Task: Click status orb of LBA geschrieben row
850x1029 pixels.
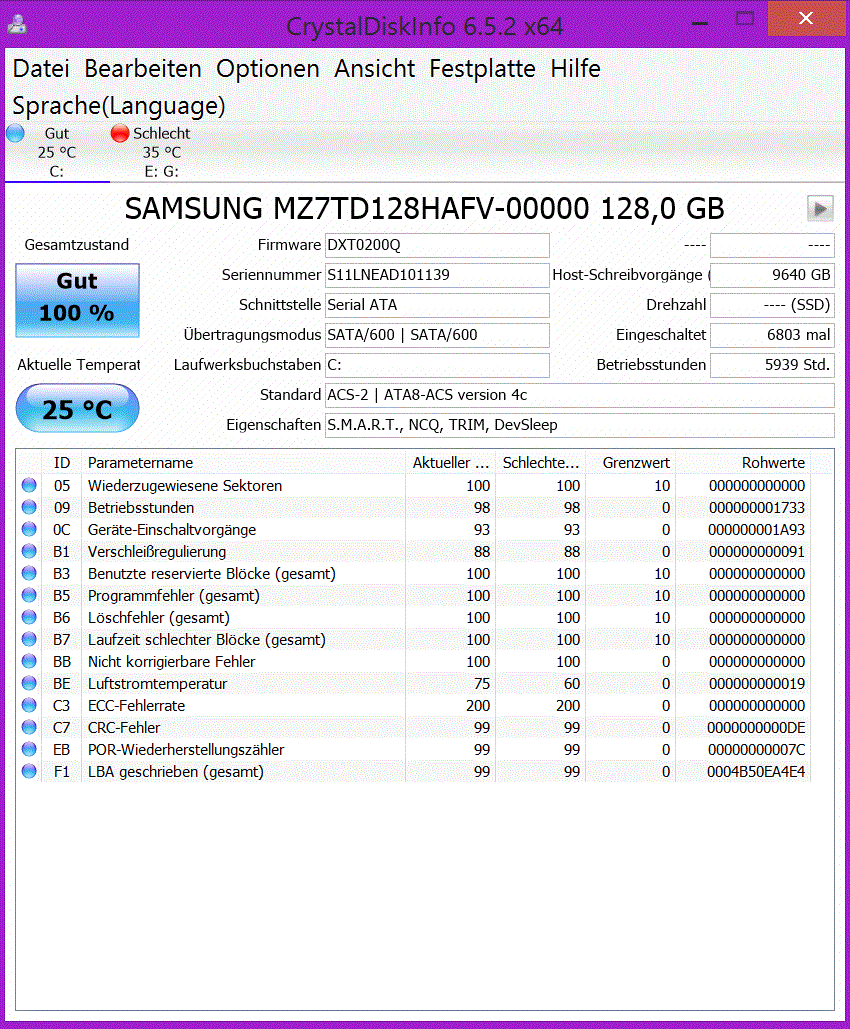Action: click(x=29, y=771)
